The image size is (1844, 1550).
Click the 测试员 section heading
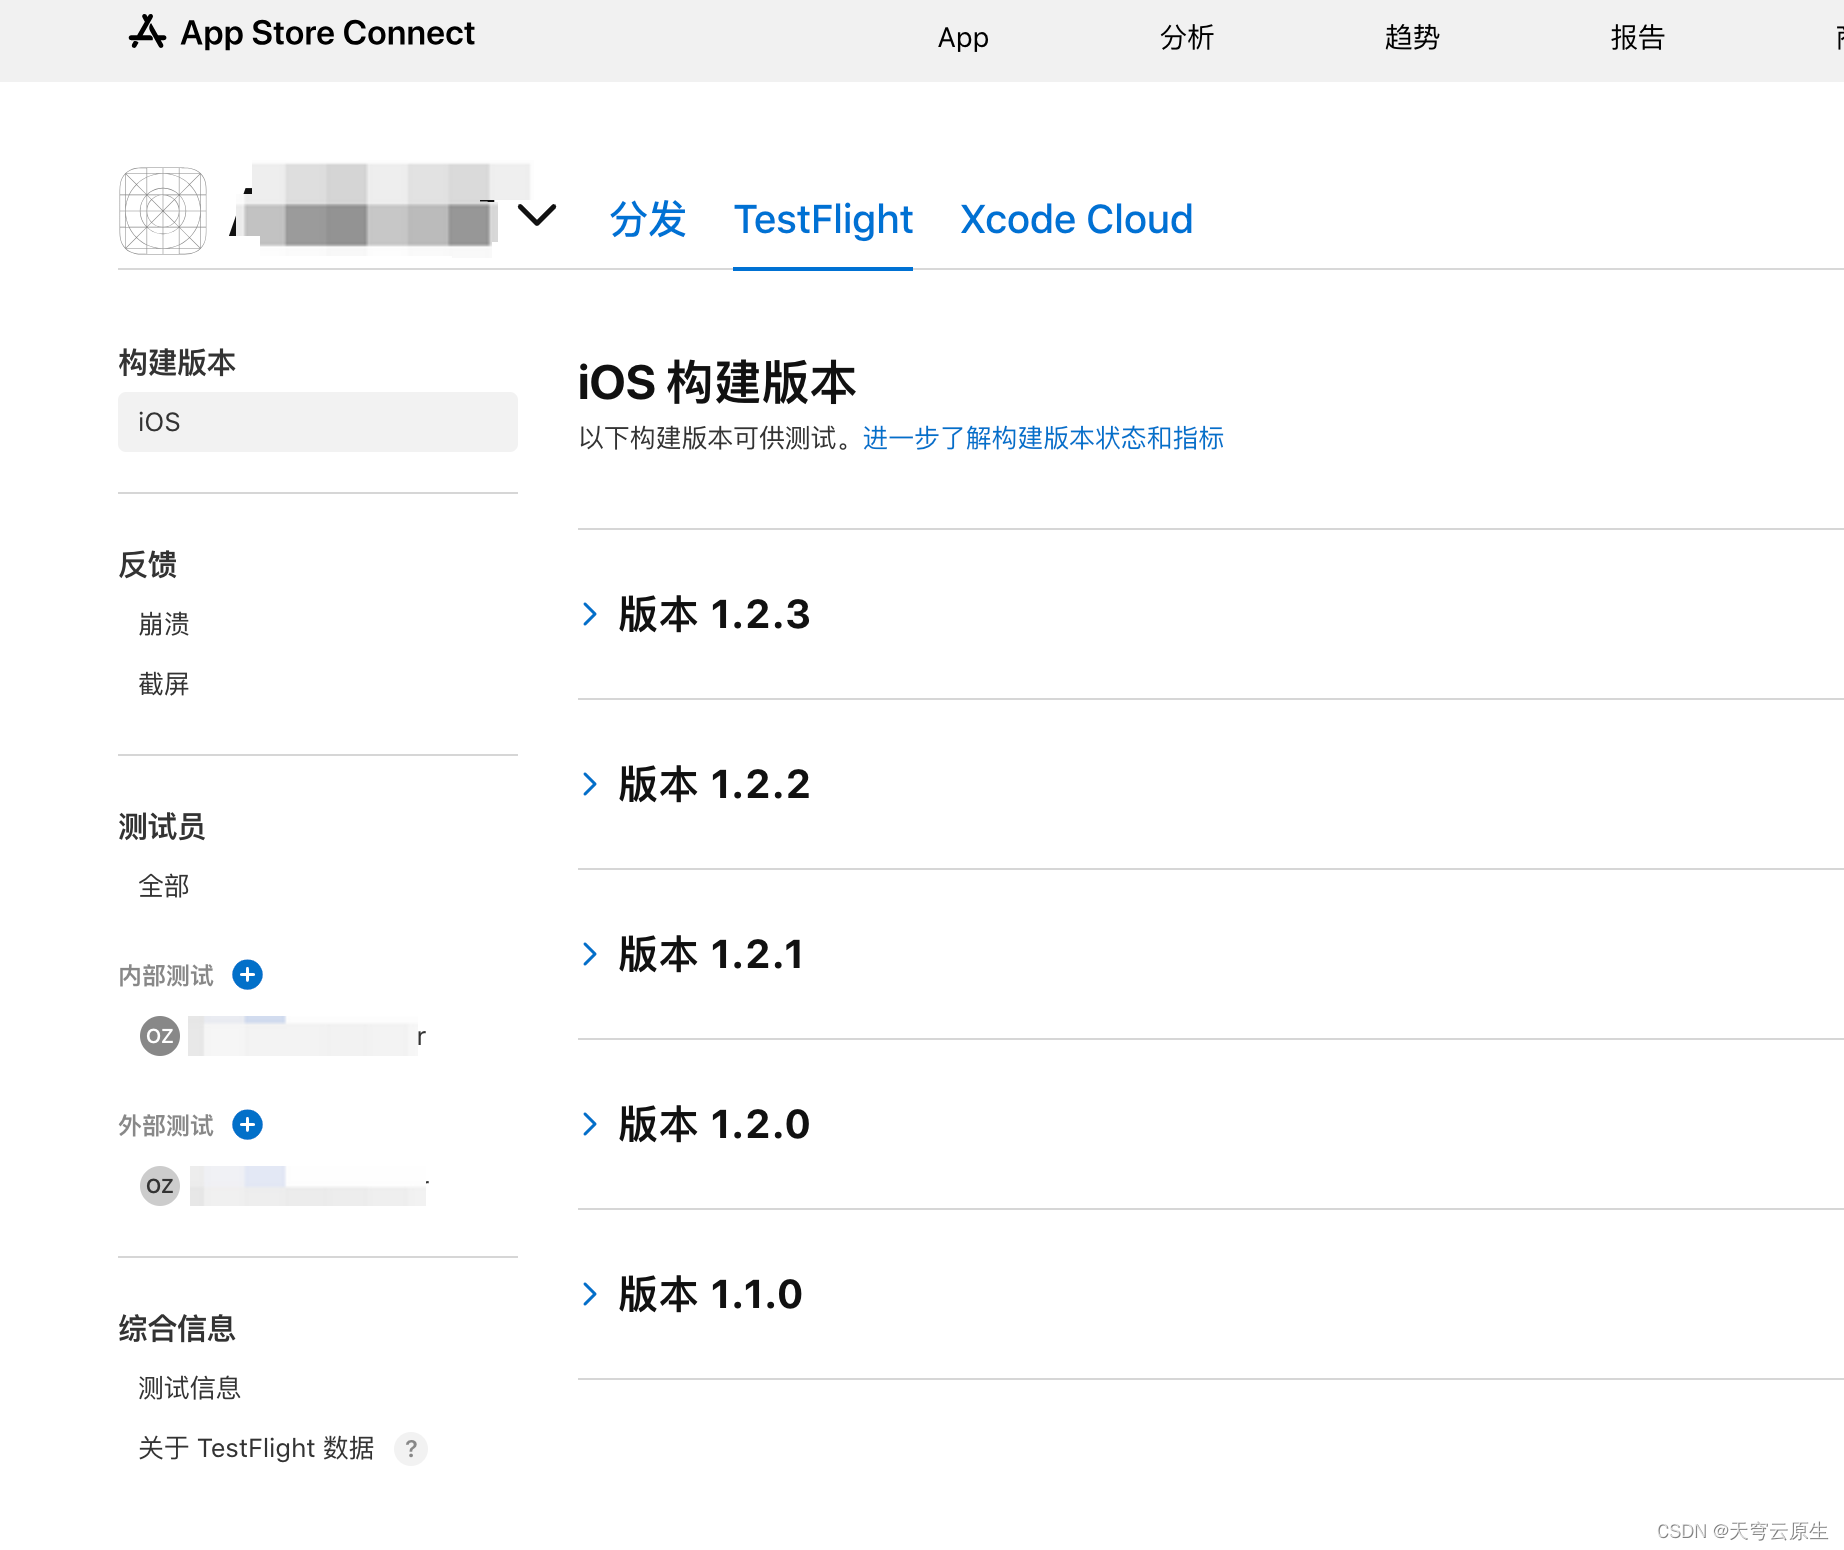coord(162,827)
